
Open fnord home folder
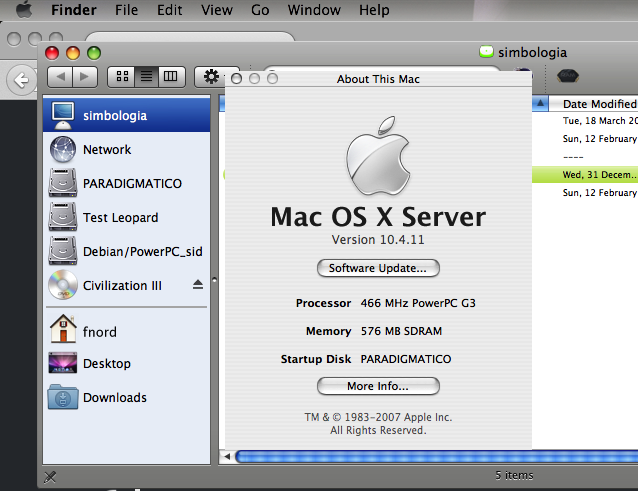click(127, 332)
